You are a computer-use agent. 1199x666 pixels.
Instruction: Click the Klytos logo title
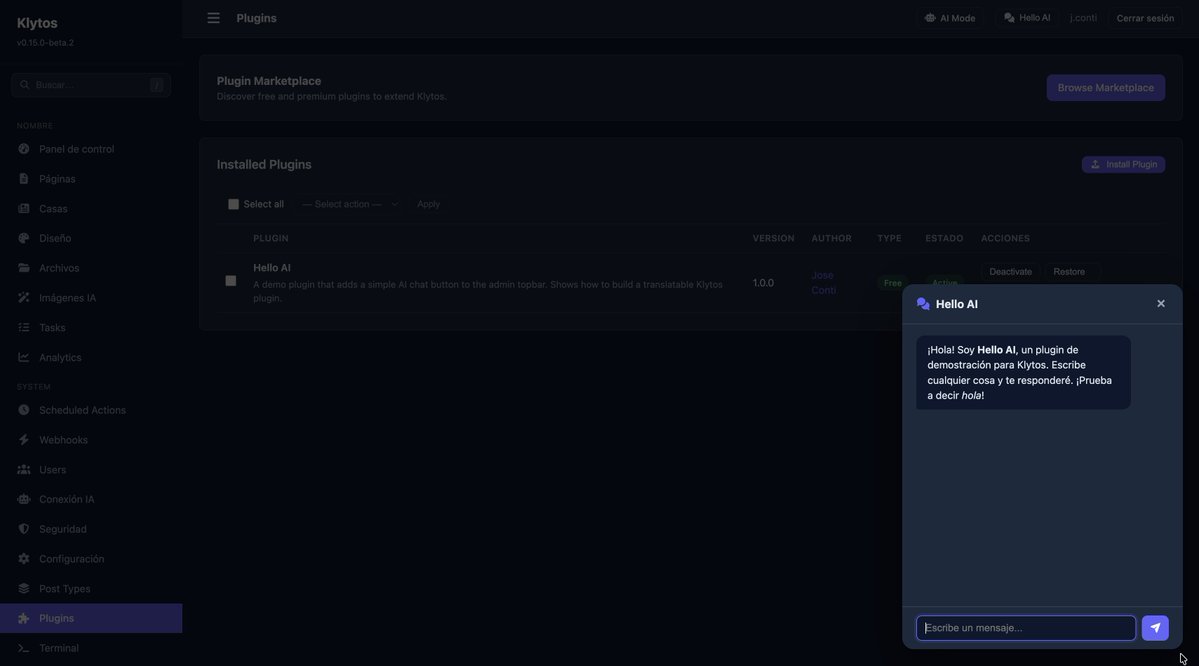coord(37,23)
